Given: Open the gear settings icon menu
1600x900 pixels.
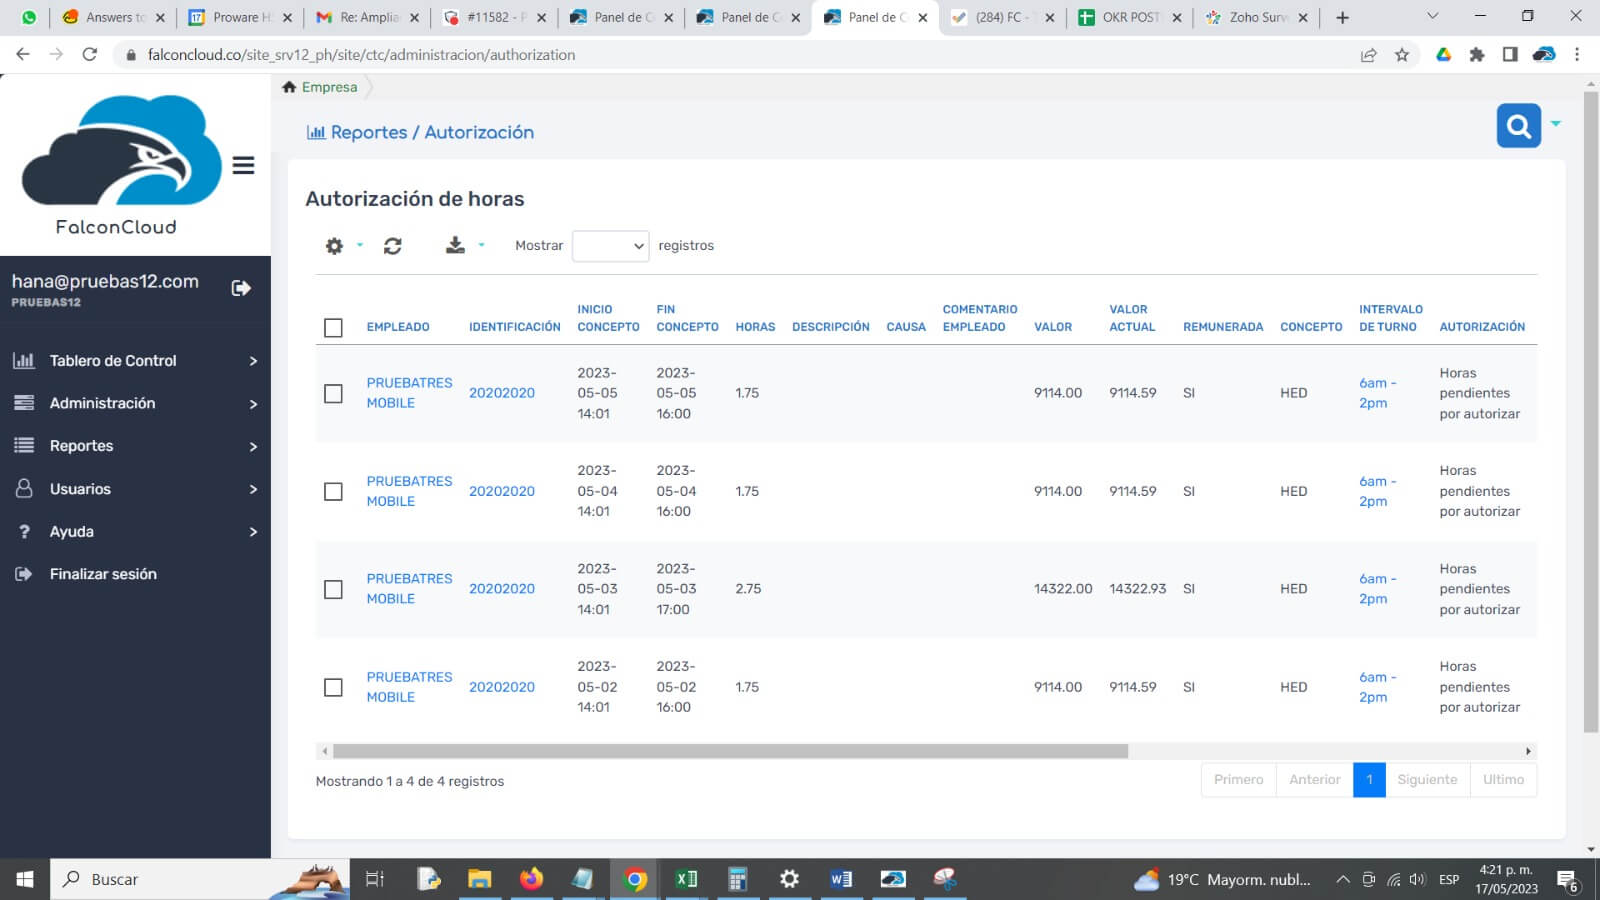Looking at the screenshot, I should (335, 246).
